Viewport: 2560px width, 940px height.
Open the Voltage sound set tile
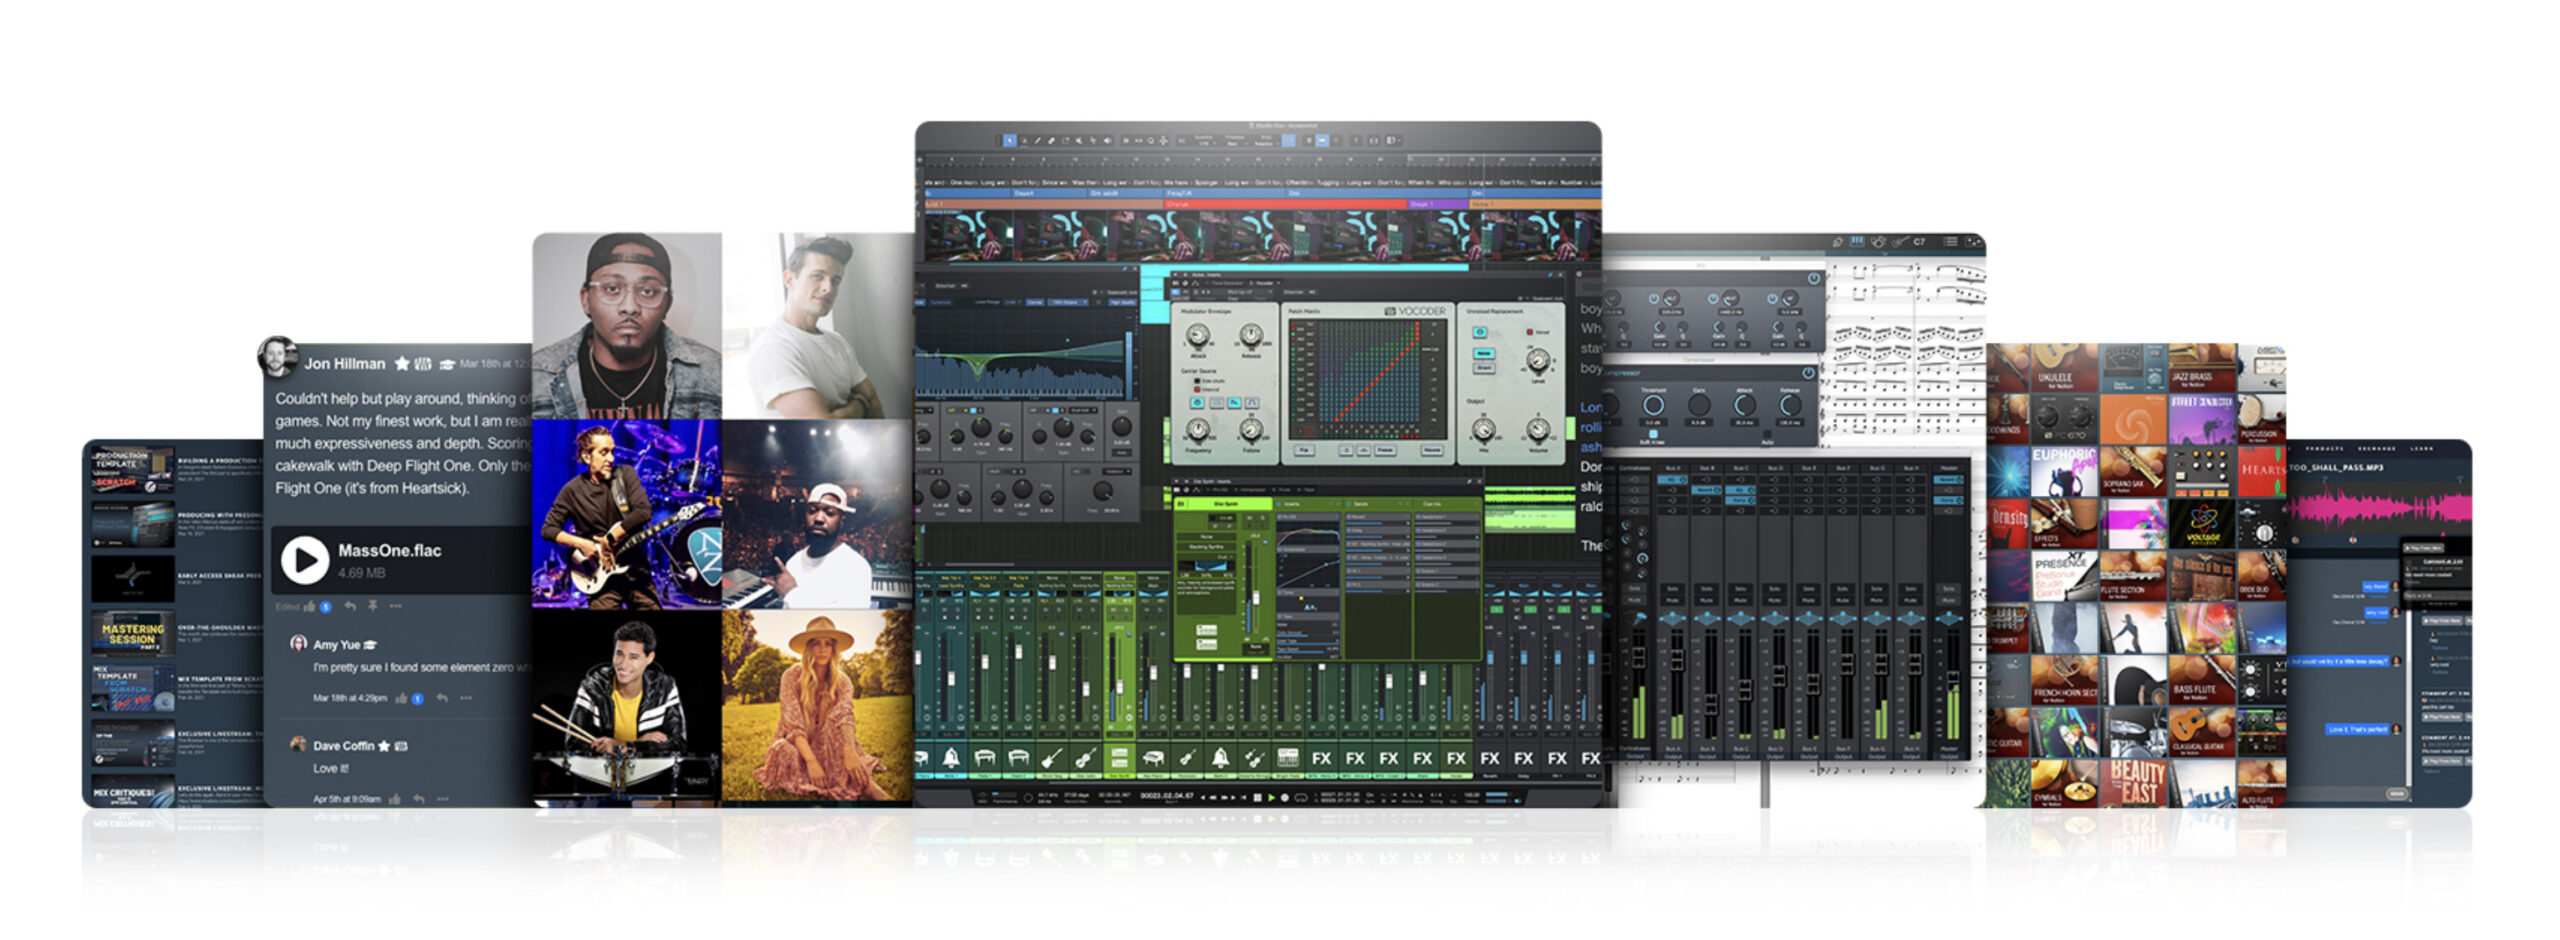coord(2201,524)
